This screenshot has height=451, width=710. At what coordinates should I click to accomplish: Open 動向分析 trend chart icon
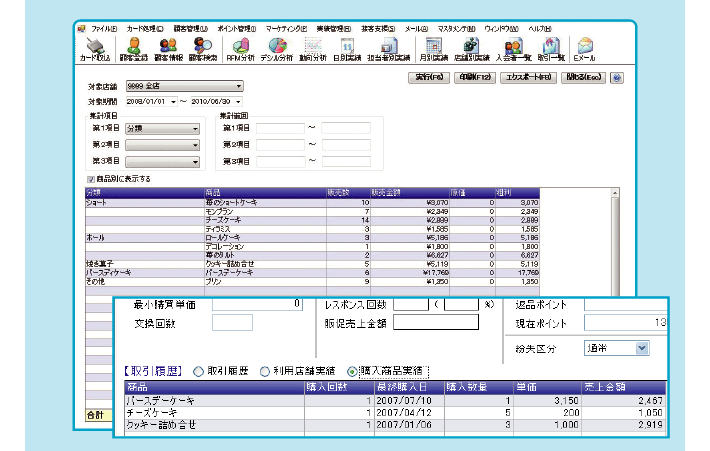(312, 49)
